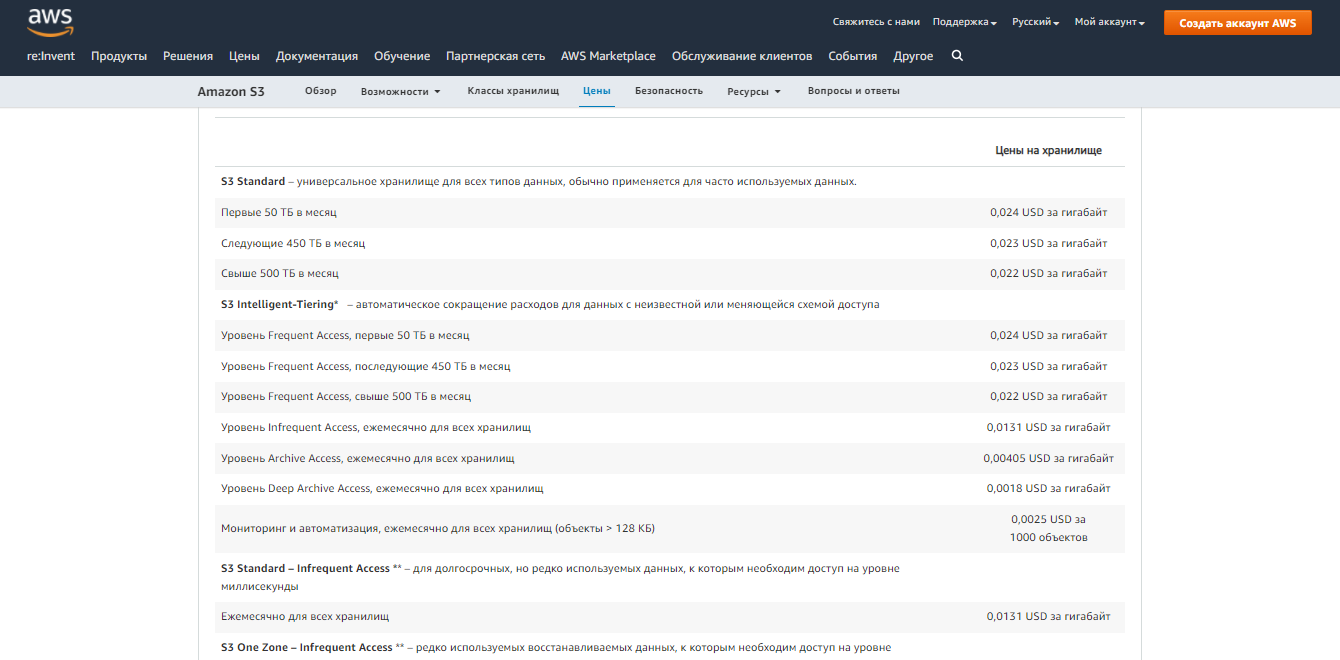Click the Уровень Archive Access row label

click(368, 458)
